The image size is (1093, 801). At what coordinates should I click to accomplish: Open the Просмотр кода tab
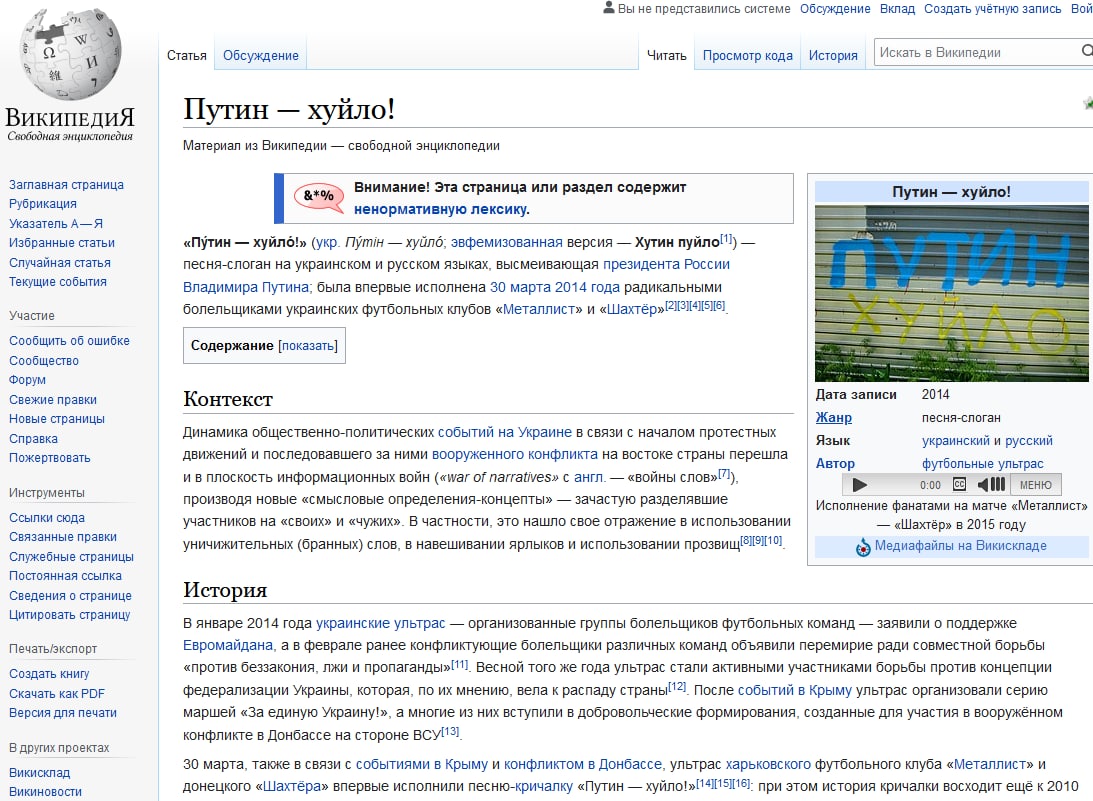coord(747,56)
